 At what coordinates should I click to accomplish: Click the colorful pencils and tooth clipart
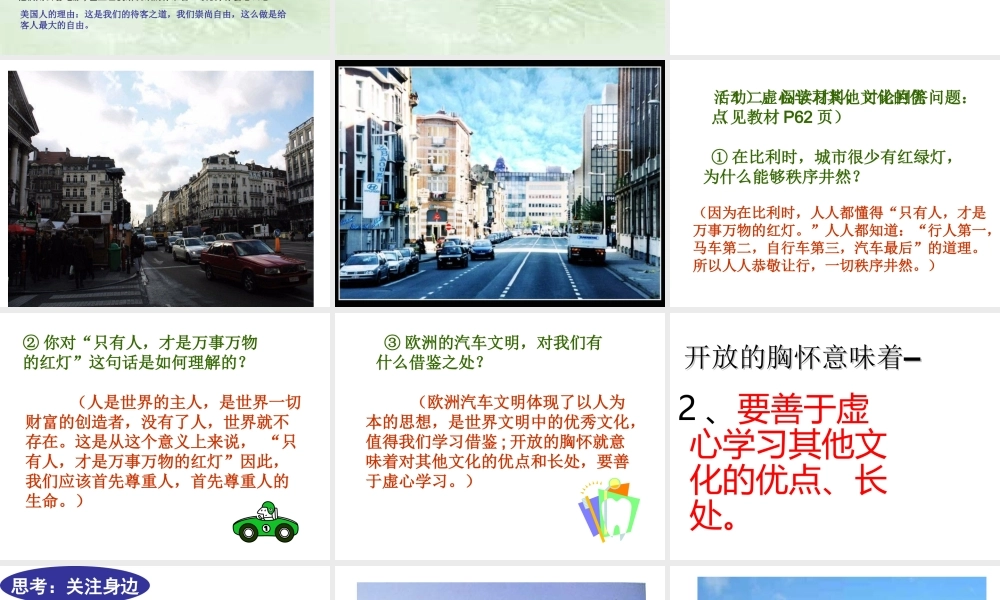[x=608, y=511]
